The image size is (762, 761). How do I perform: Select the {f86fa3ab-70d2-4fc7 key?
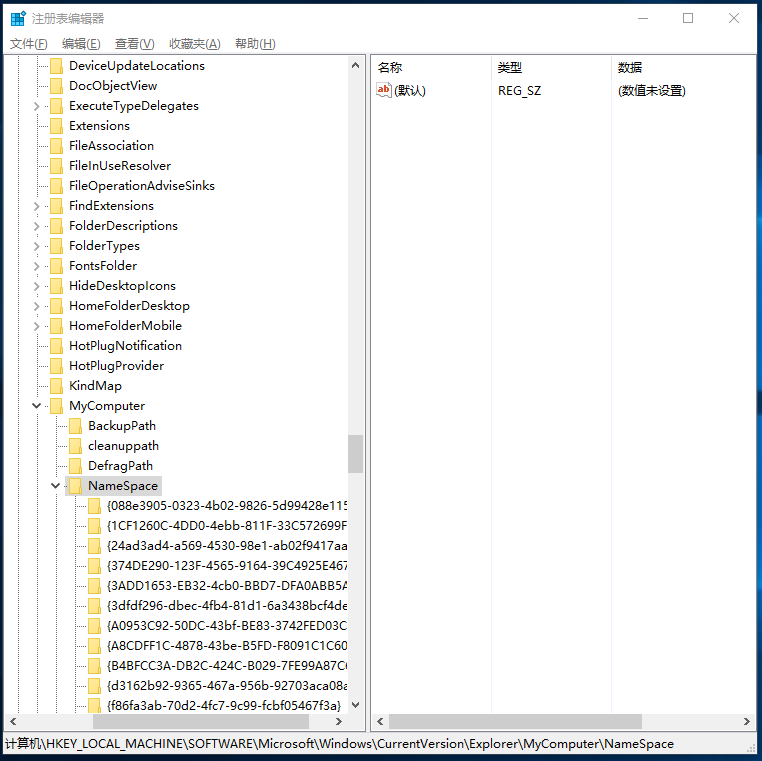pyautogui.click(x=224, y=705)
